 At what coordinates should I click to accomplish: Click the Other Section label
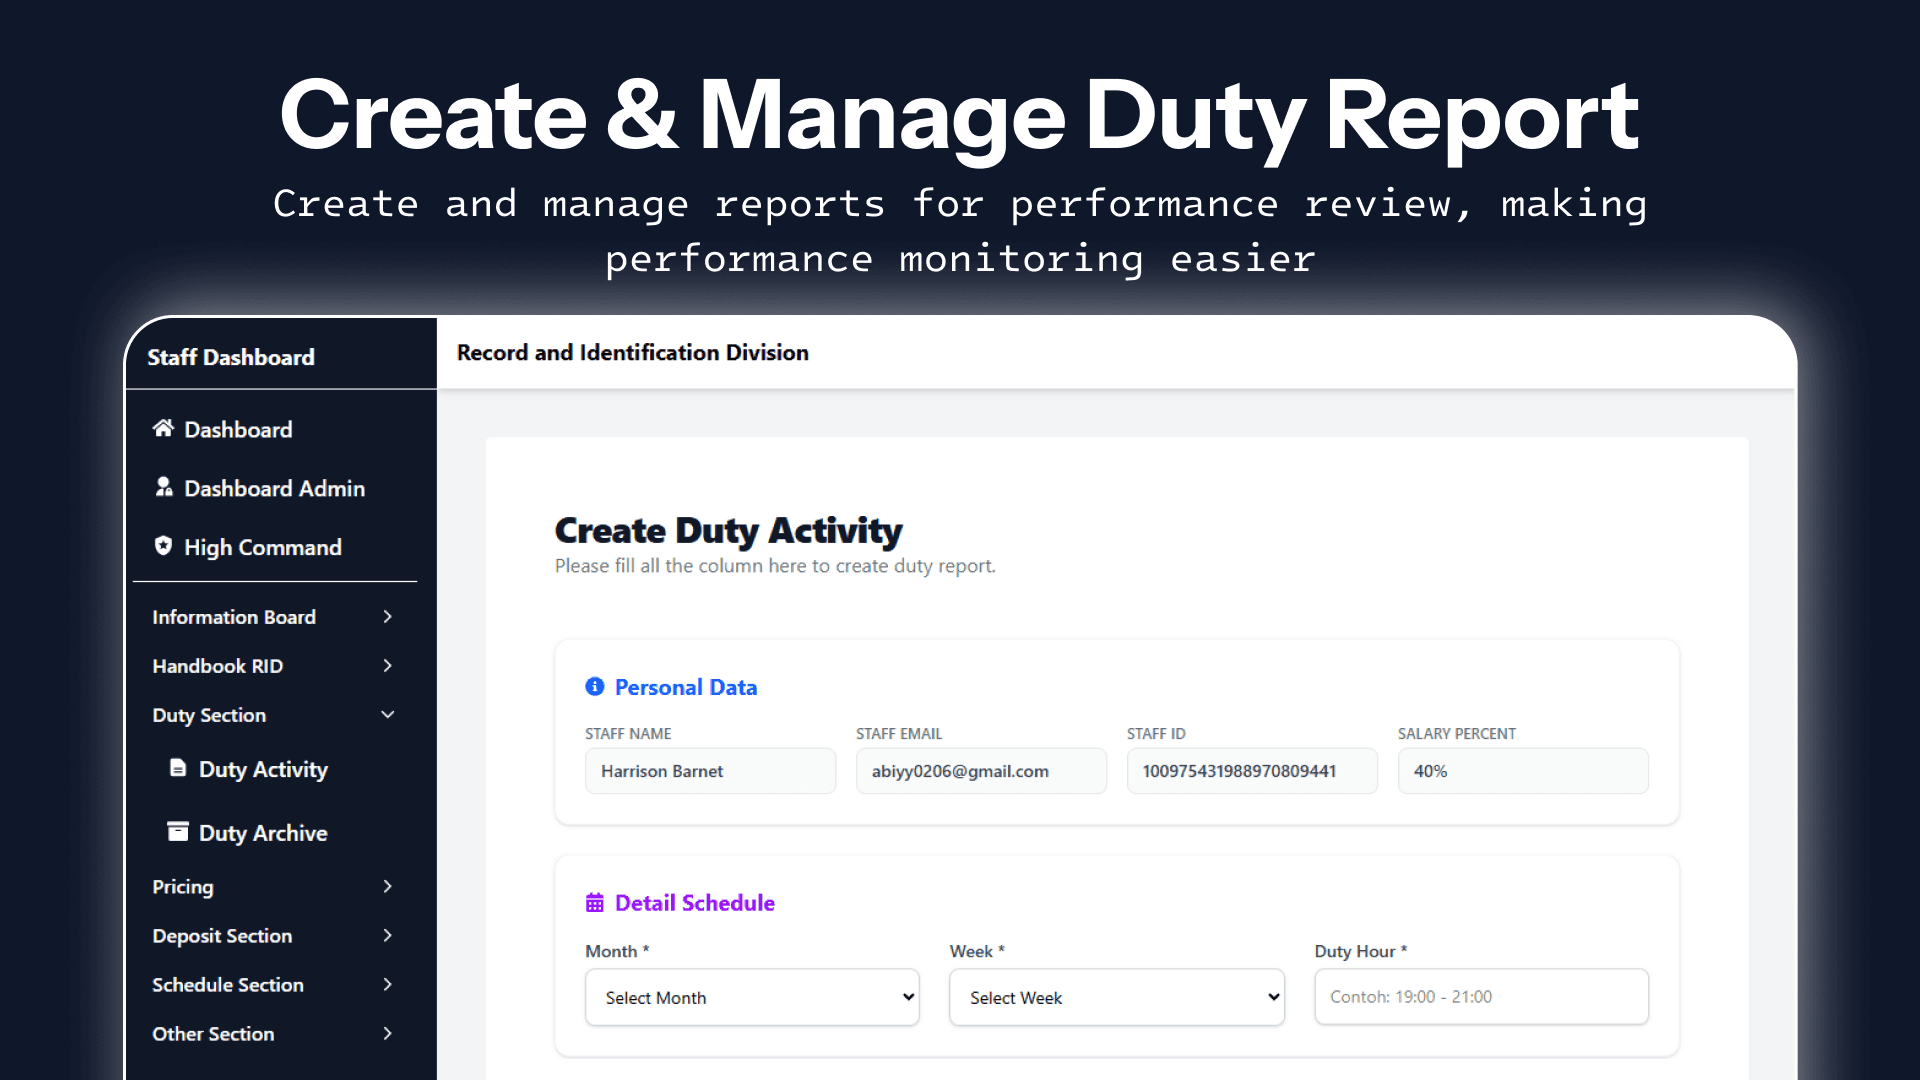pyautogui.click(x=213, y=1034)
